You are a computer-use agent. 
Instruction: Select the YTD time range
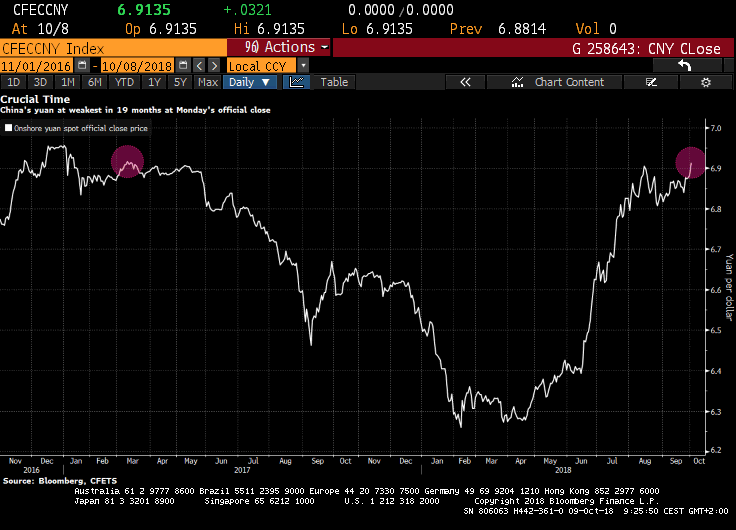pyautogui.click(x=125, y=82)
